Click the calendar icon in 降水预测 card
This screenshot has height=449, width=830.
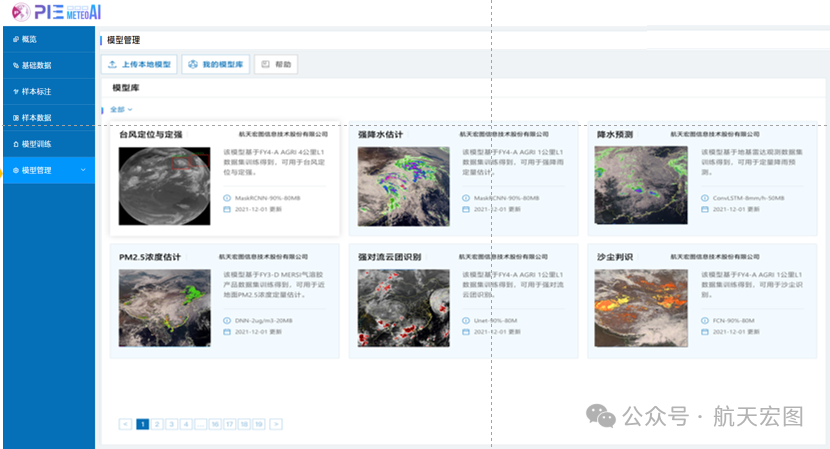pyautogui.click(x=705, y=210)
